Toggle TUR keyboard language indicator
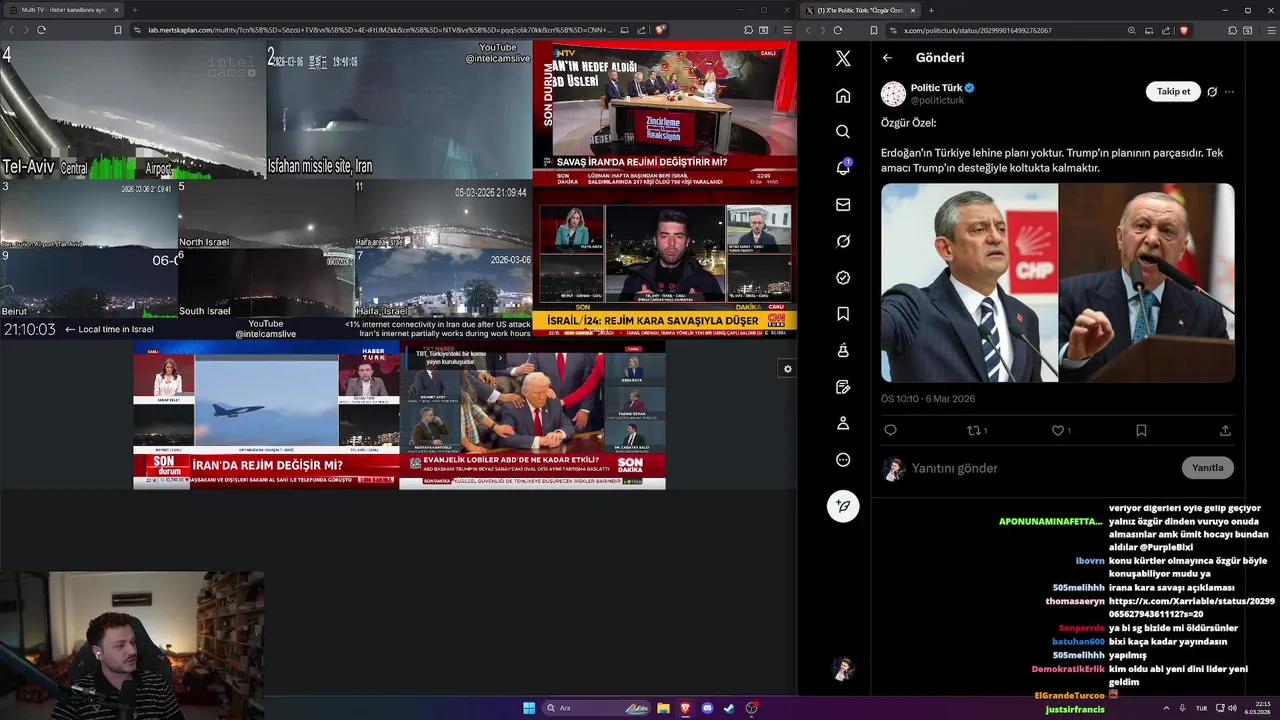The image size is (1280, 720). (1201, 708)
